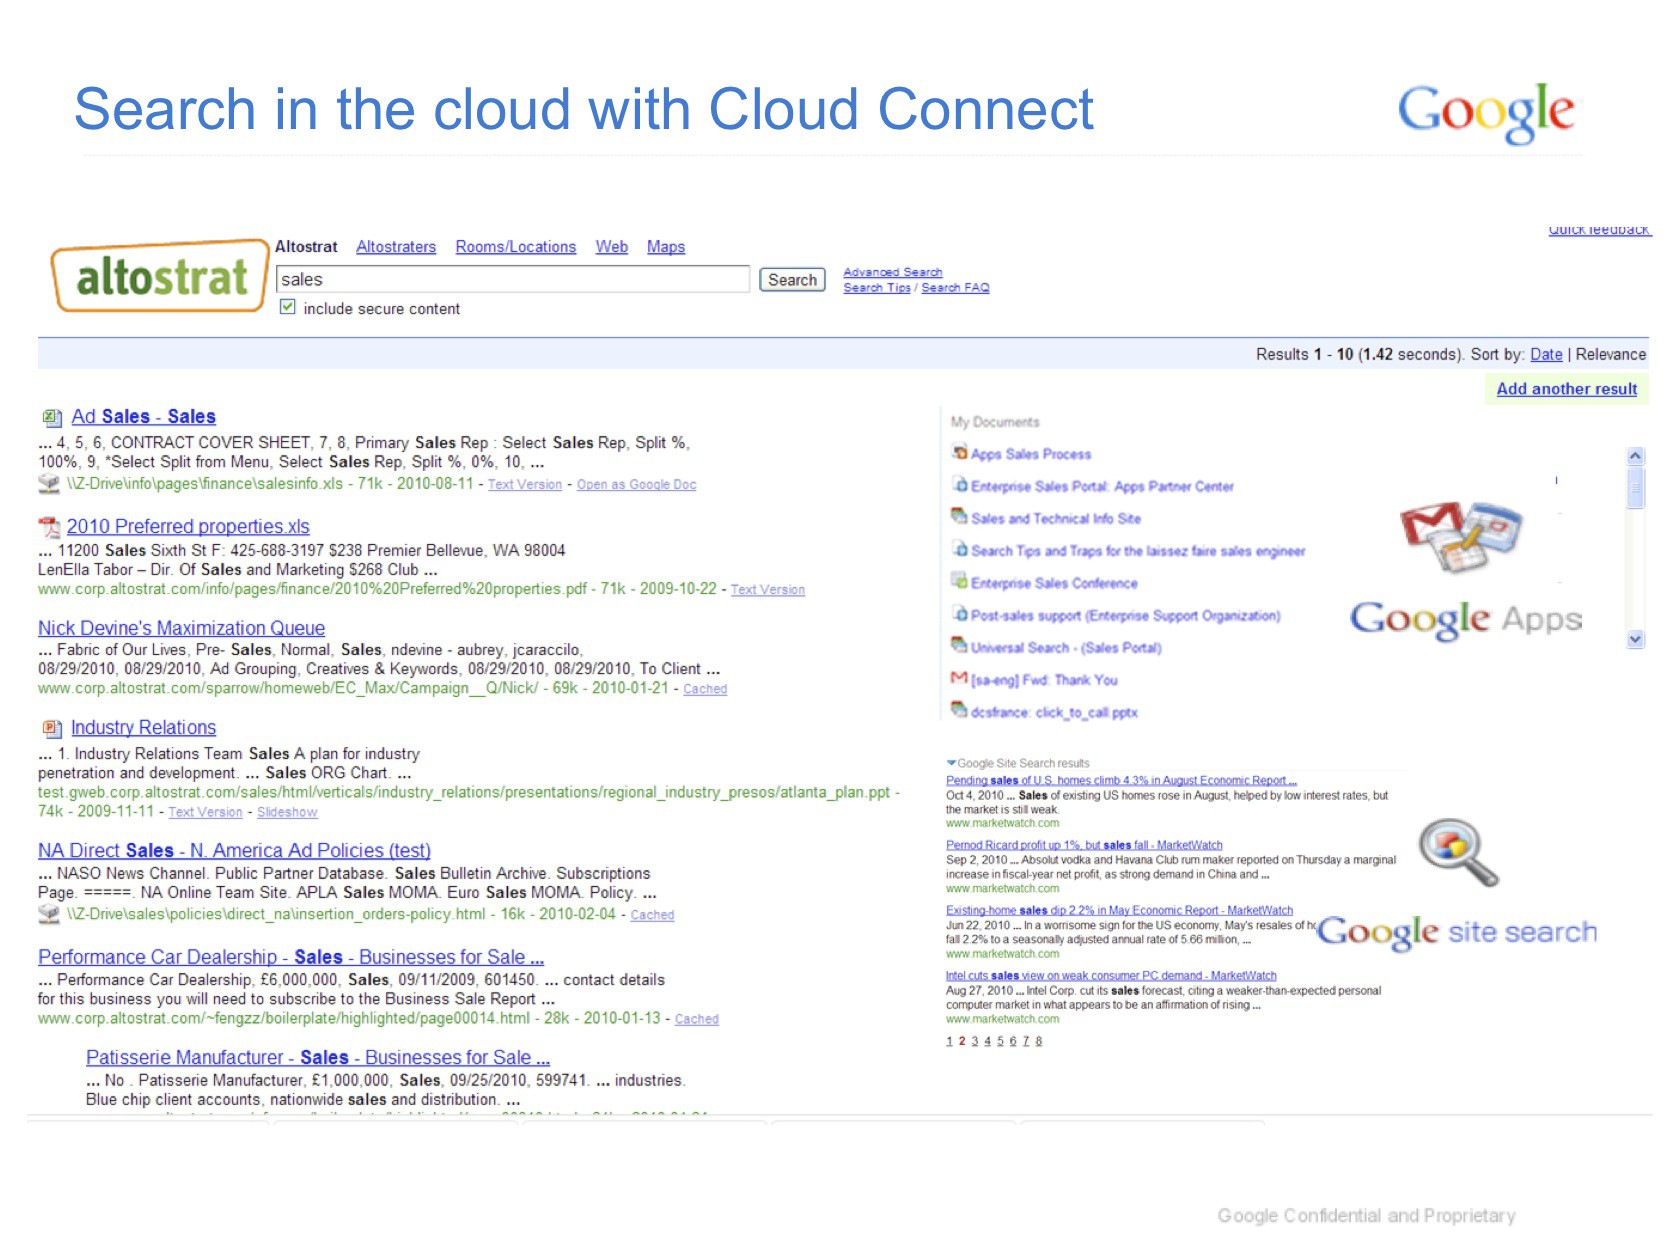1667x1250 pixels.
Task: Click the drive icon before salesinfo.xls path
Action: coord(49,484)
